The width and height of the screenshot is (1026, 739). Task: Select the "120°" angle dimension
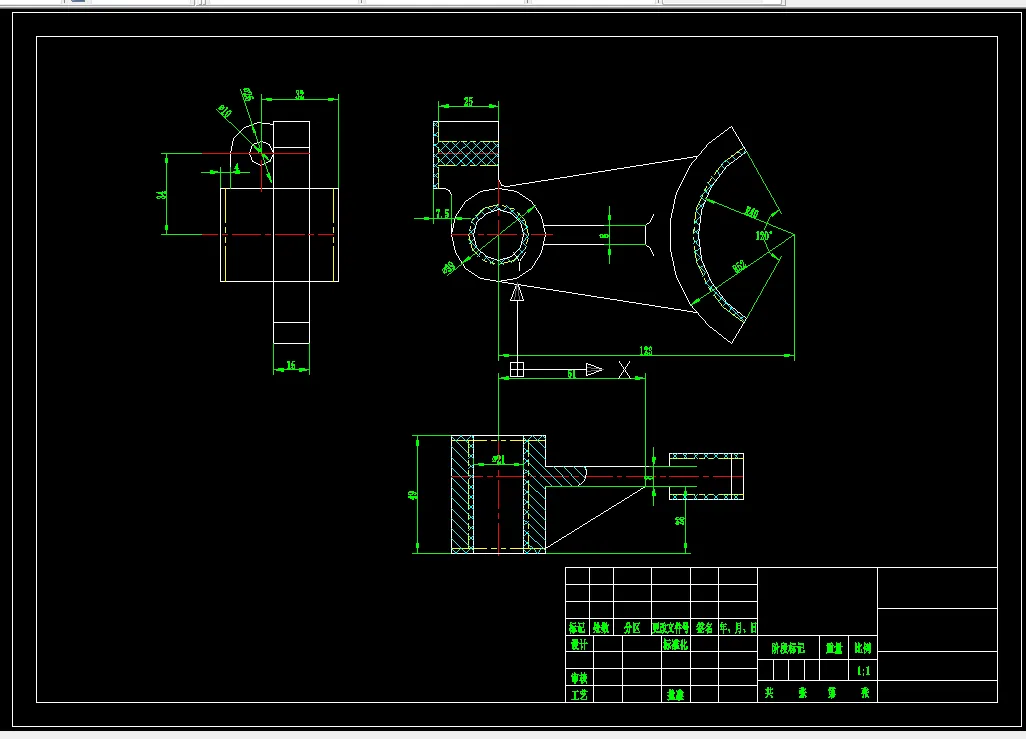pos(764,236)
